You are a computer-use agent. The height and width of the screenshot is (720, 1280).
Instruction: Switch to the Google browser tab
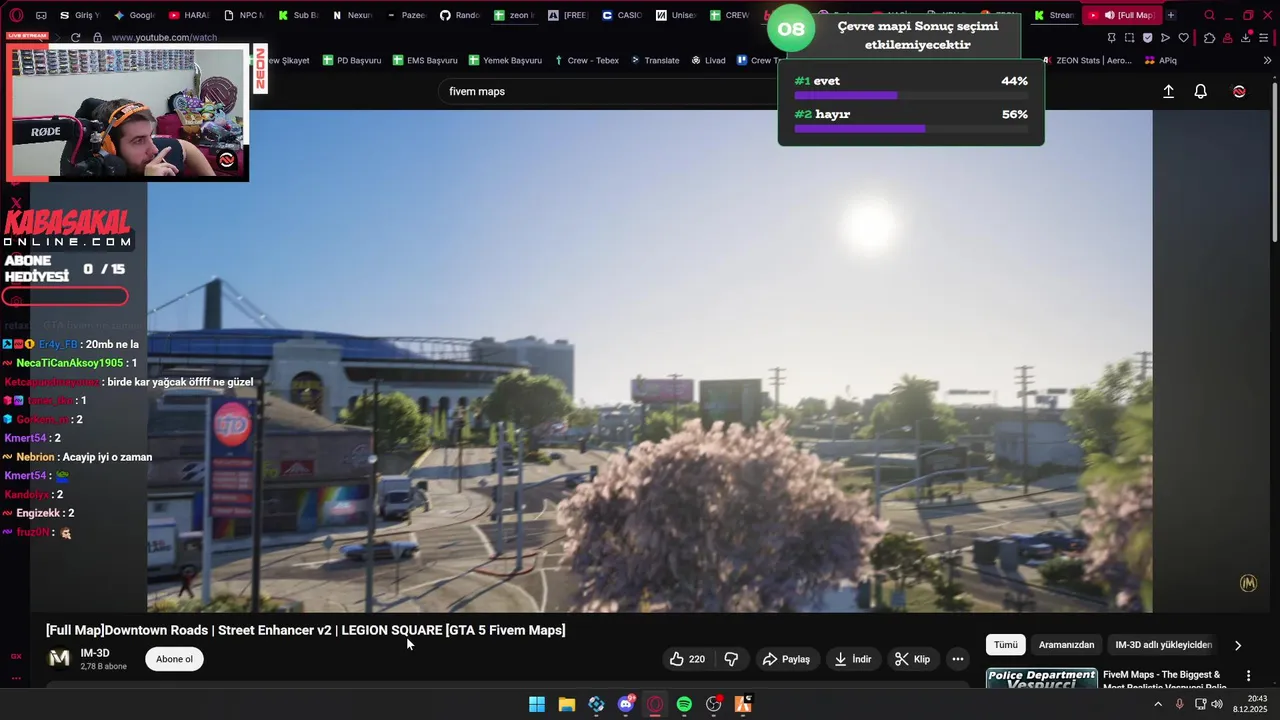pyautogui.click(x=134, y=15)
